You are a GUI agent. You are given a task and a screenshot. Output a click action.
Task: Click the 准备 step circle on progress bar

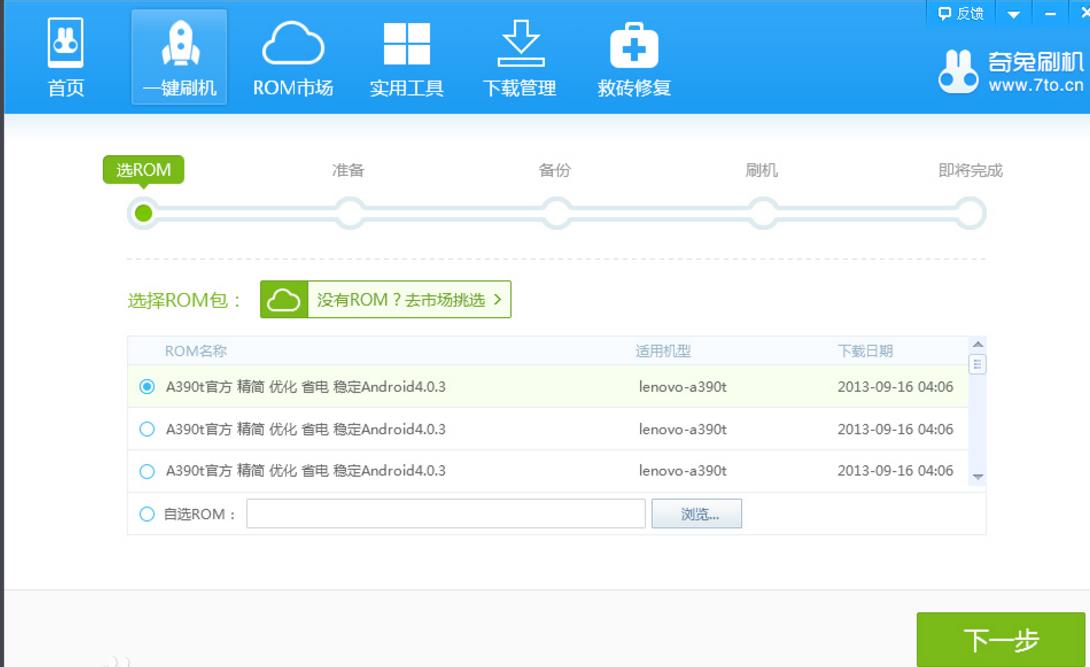[x=349, y=213]
